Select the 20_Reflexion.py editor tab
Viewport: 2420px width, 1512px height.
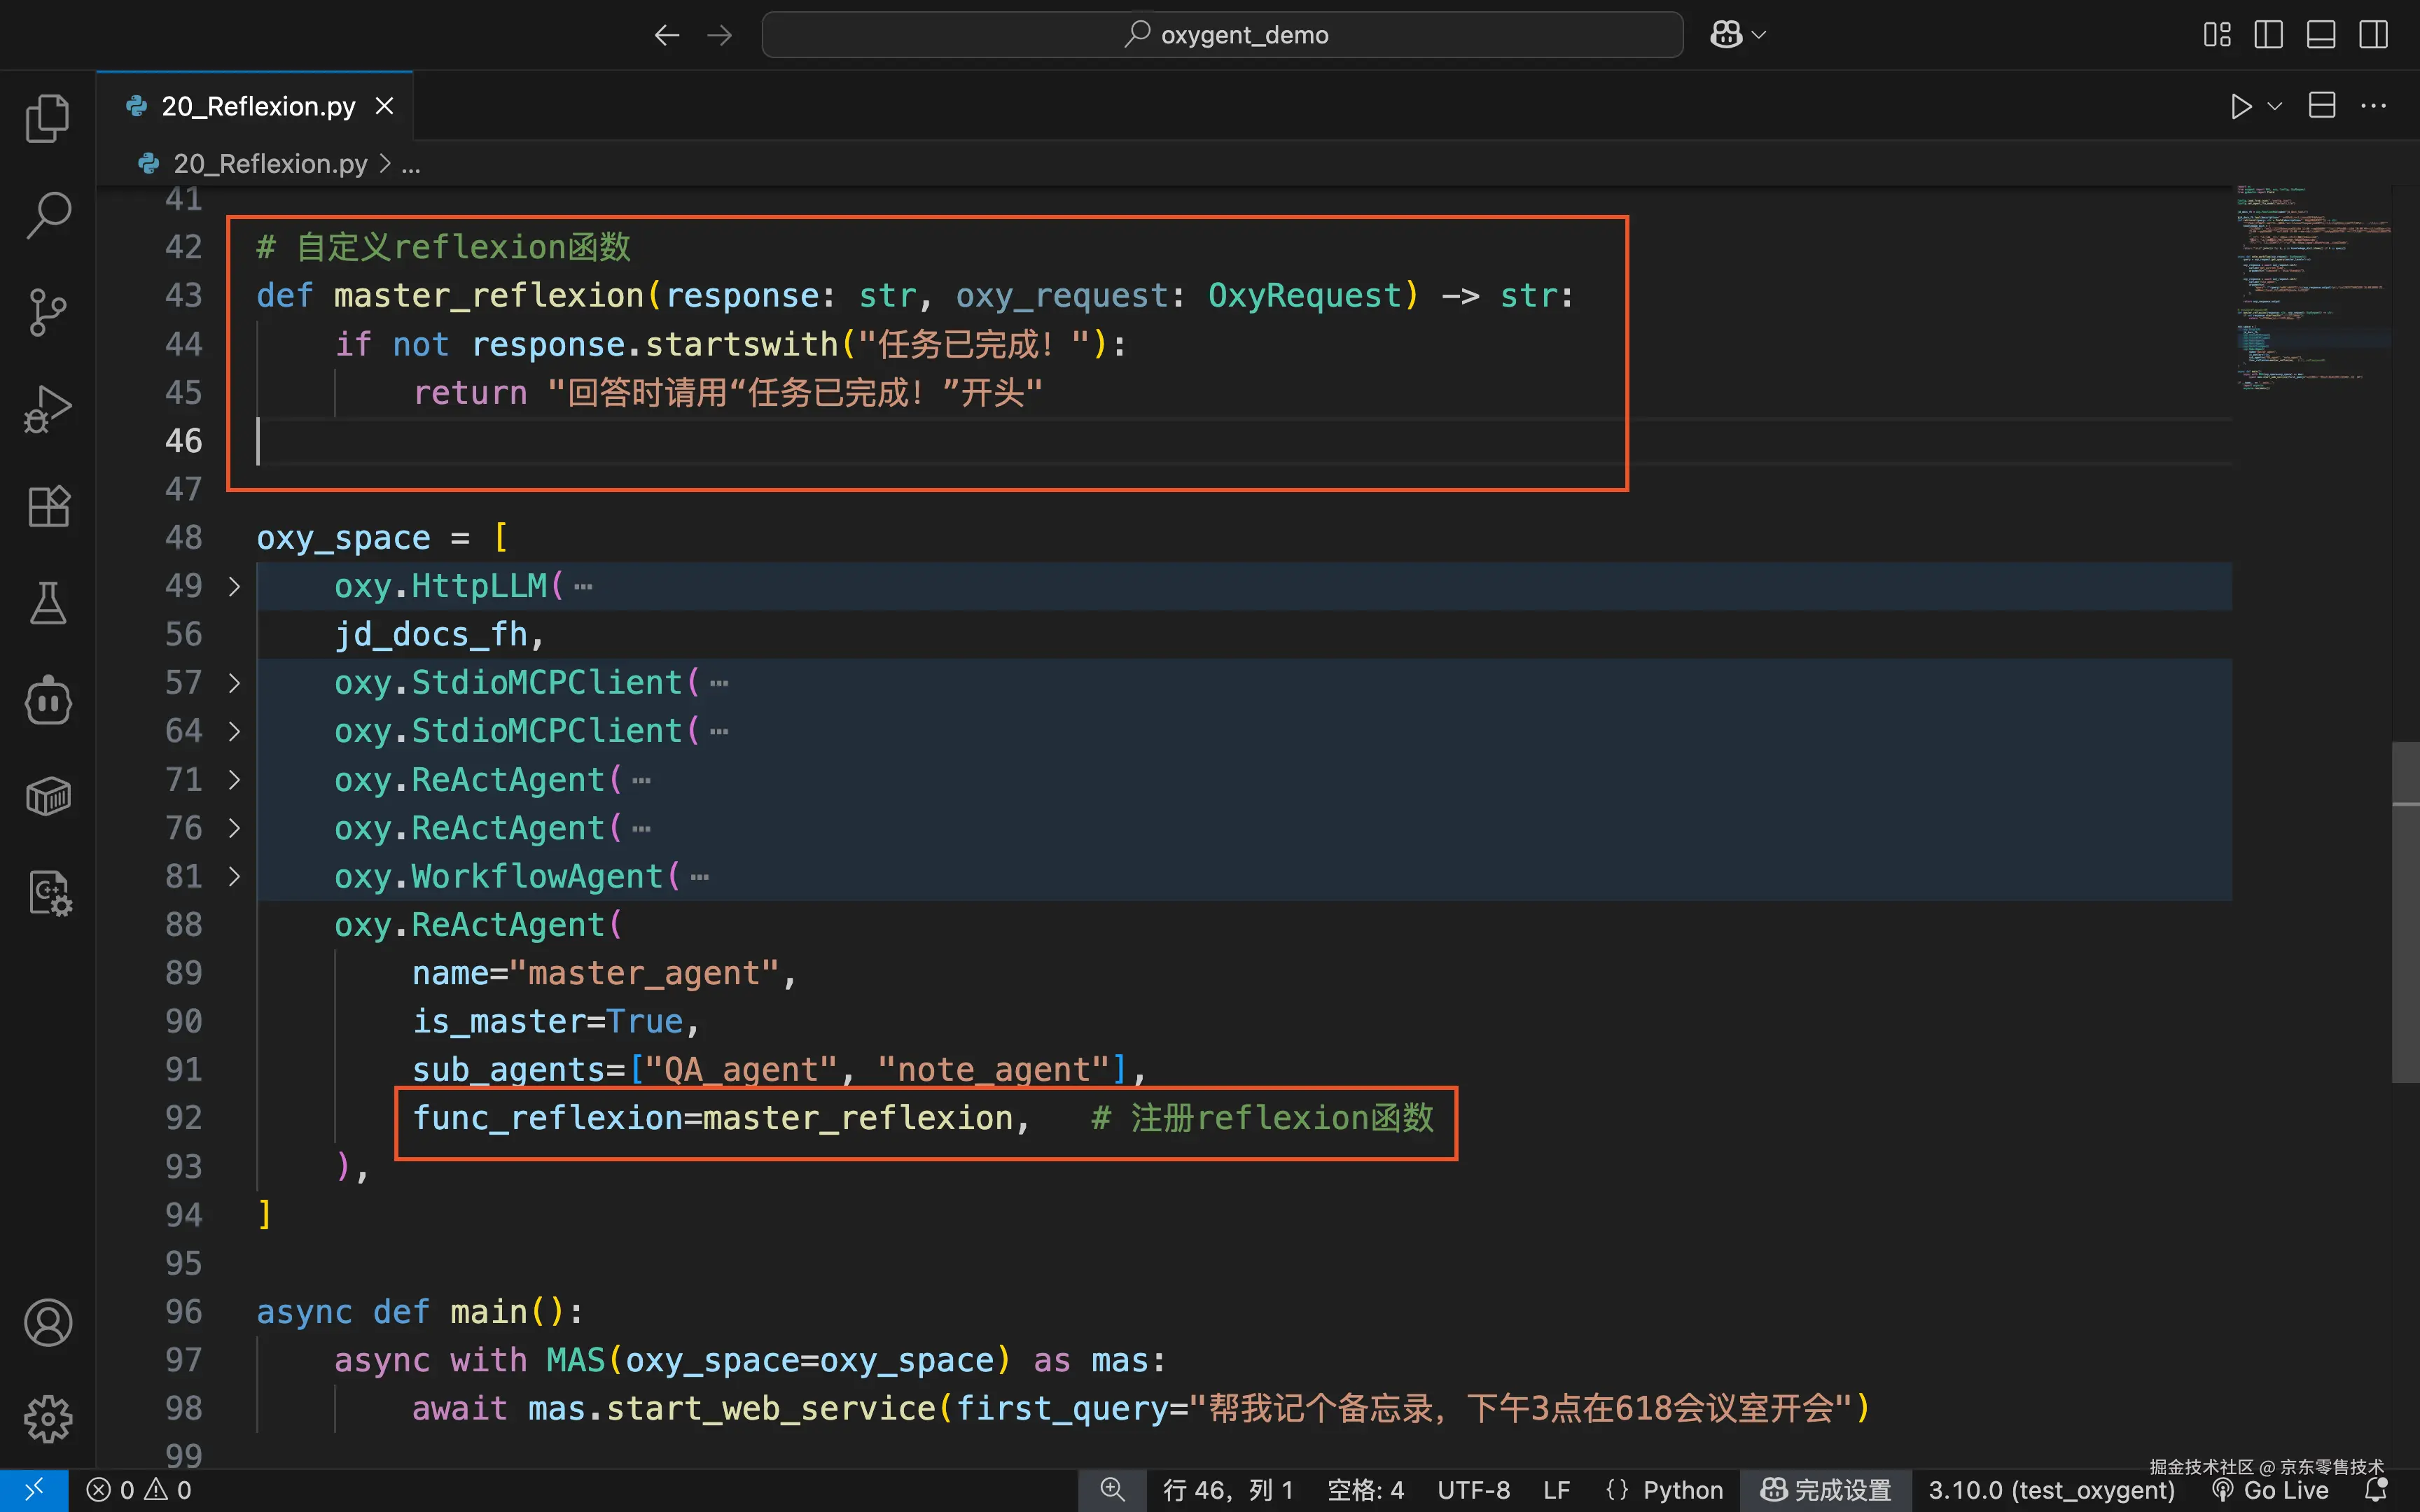coord(255,106)
